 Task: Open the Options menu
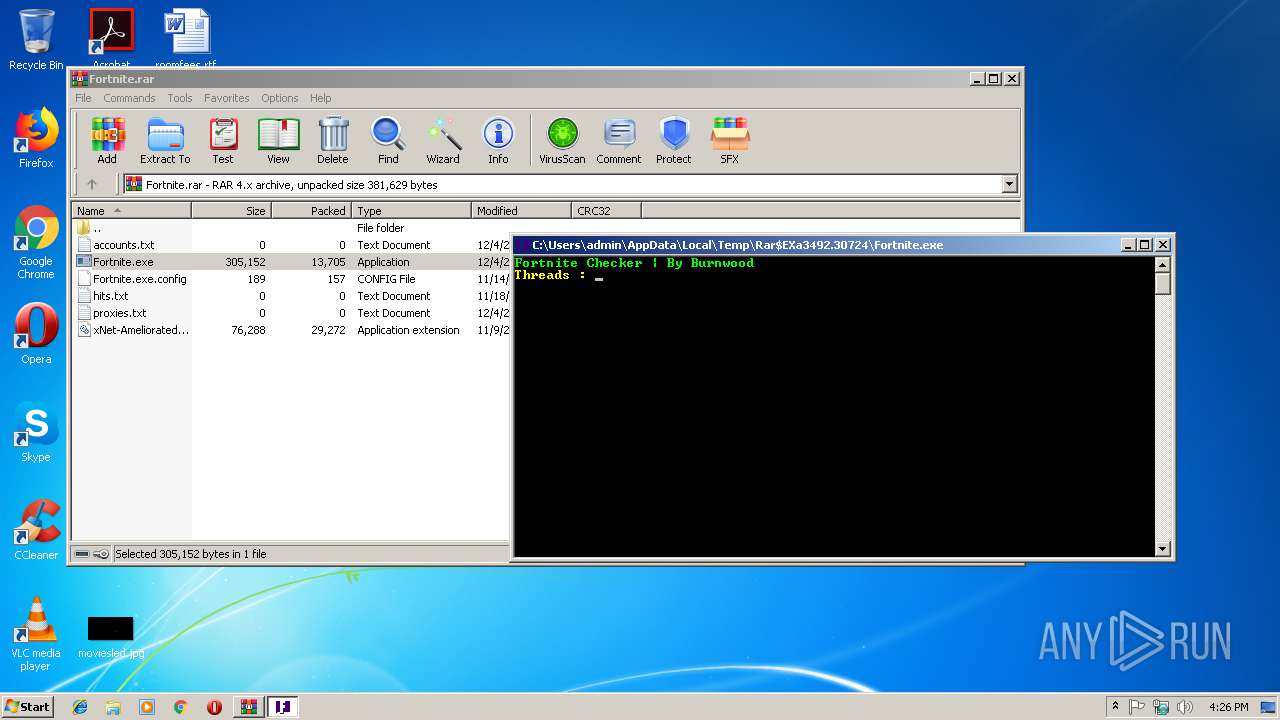click(x=280, y=98)
